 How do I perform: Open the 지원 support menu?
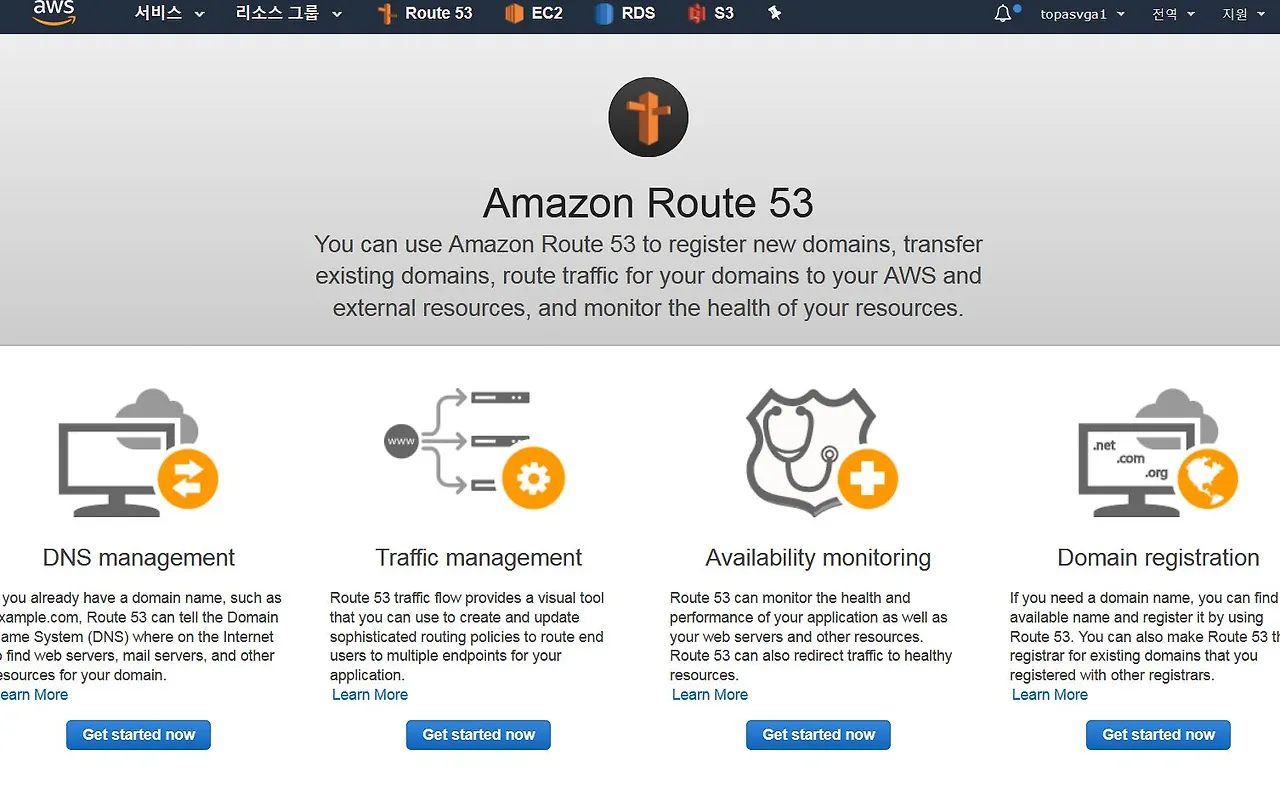coord(1243,14)
